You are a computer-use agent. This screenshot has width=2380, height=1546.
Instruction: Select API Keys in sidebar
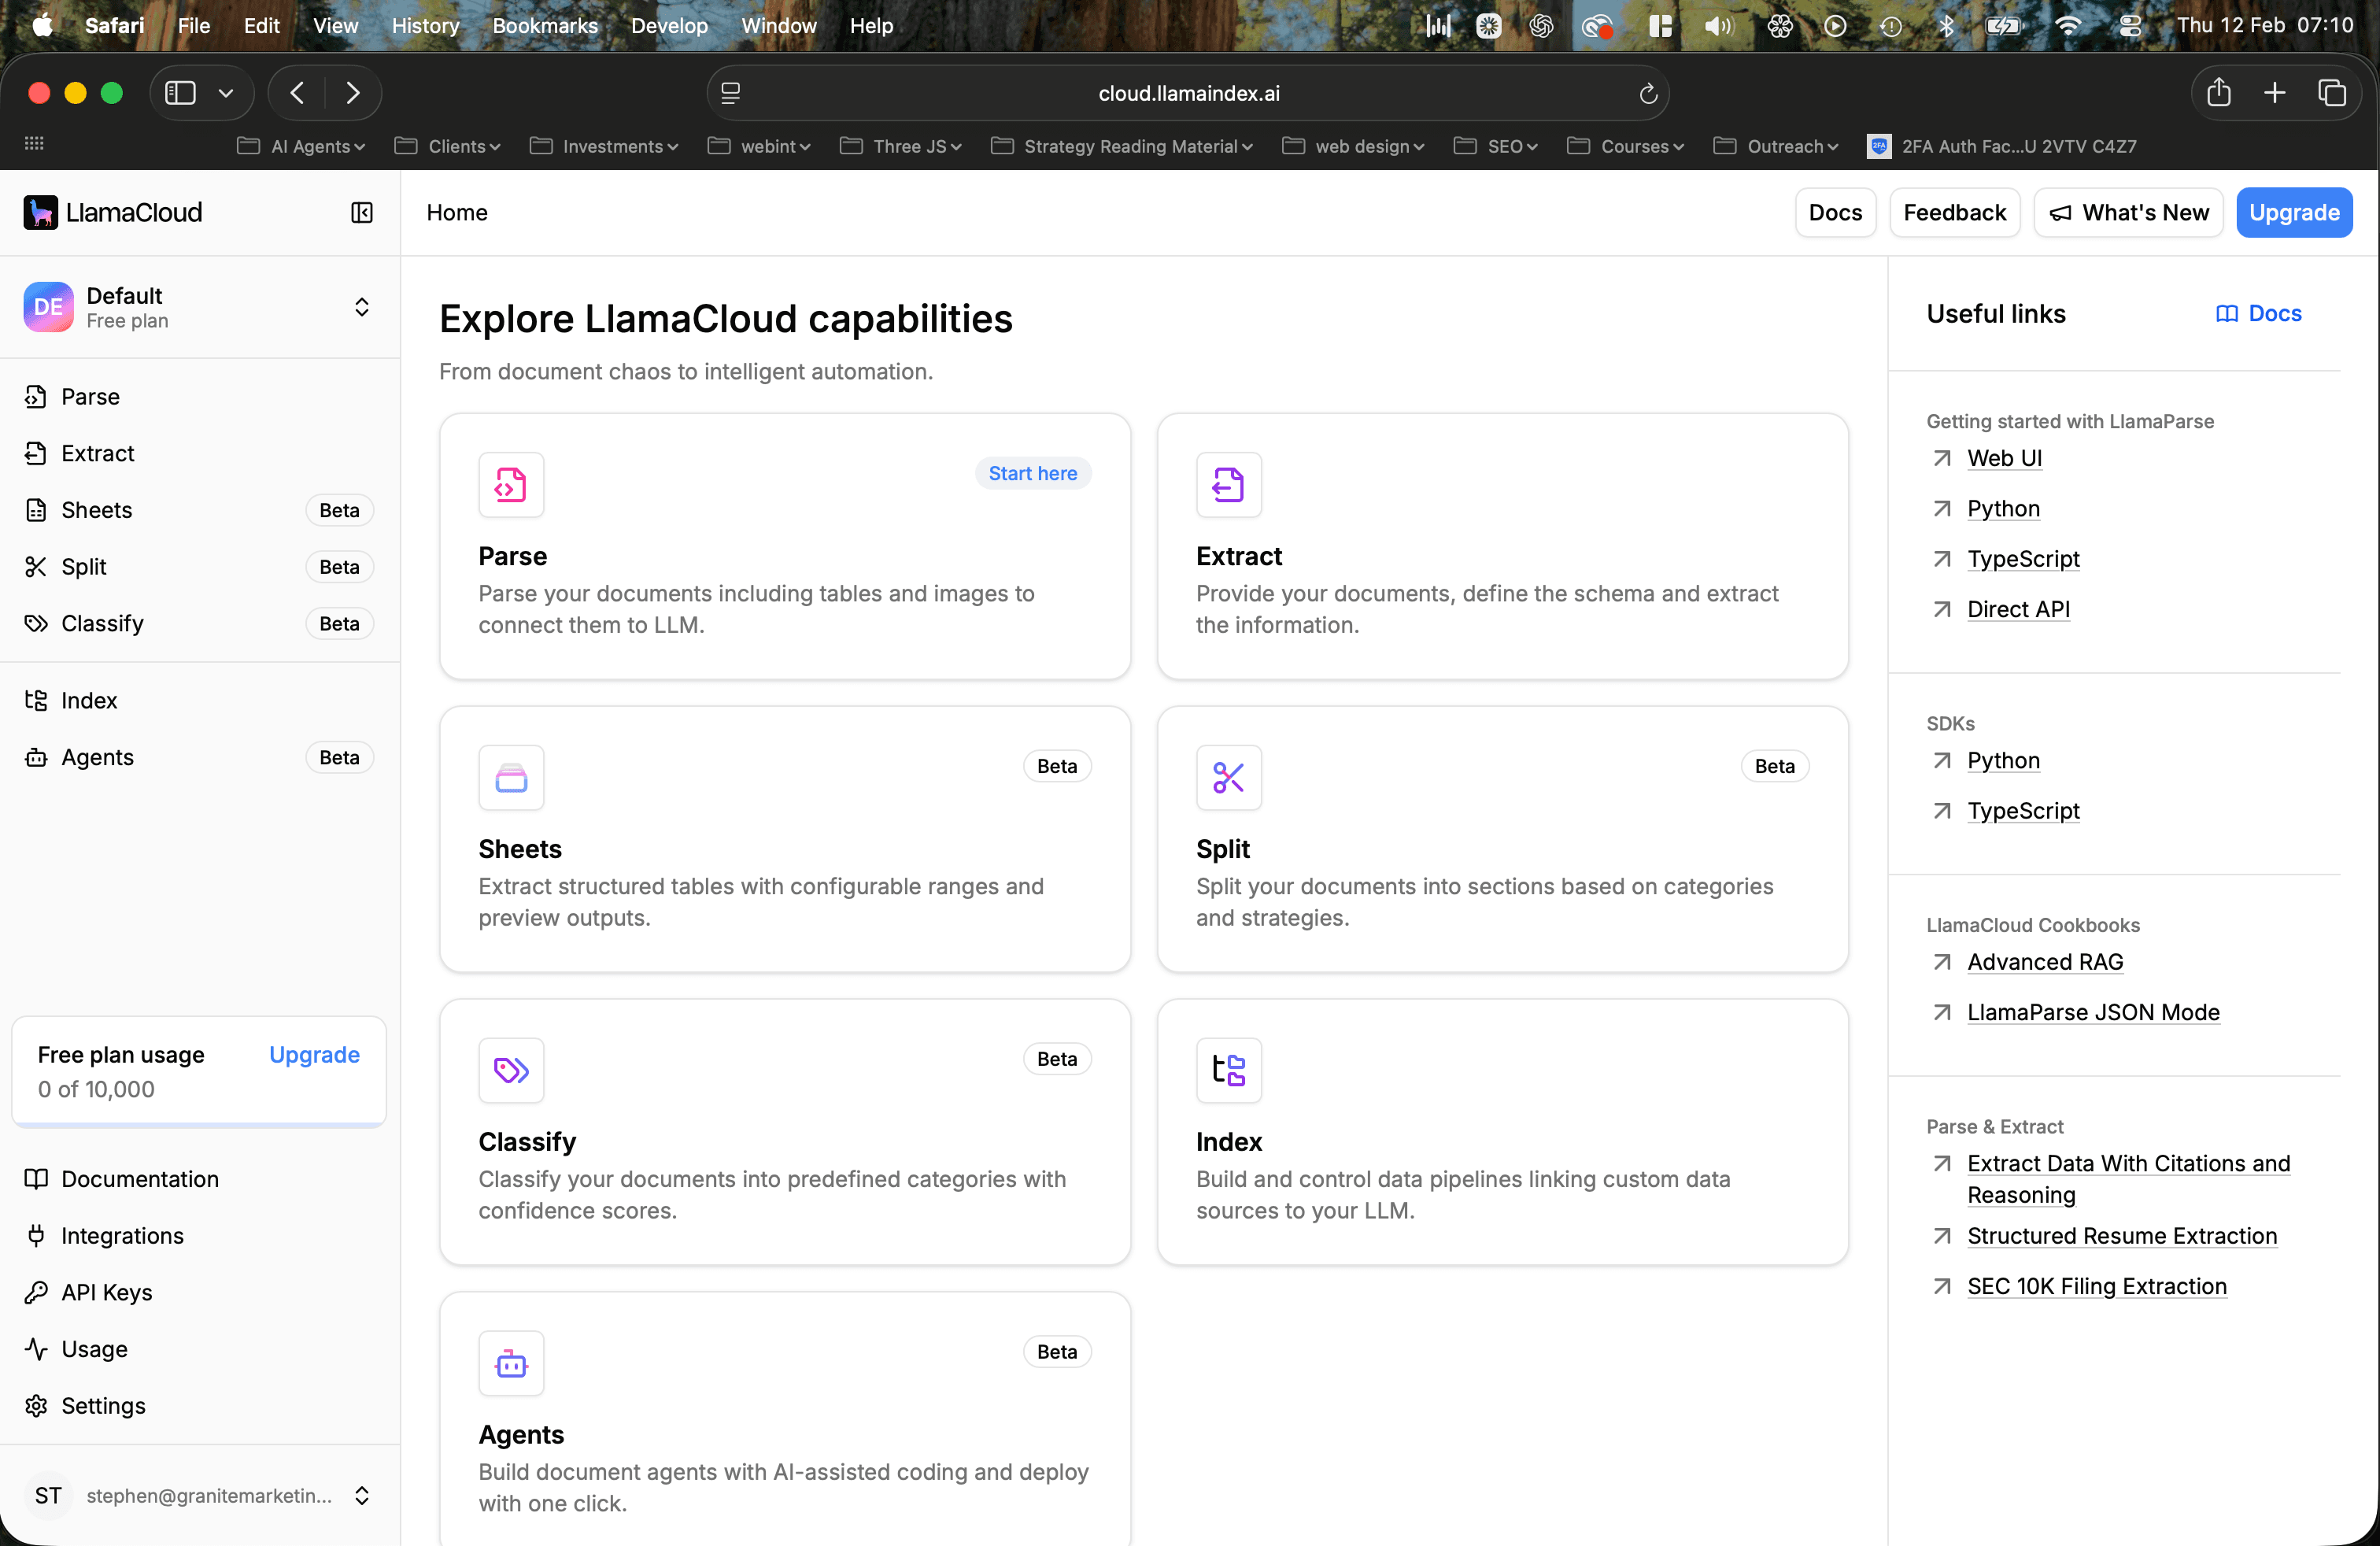[106, 1292]
